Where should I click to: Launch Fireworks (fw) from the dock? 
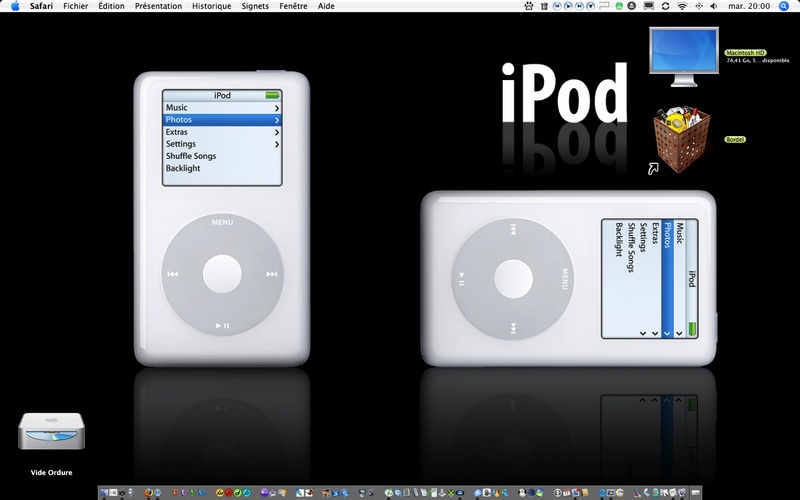point(220,492)
